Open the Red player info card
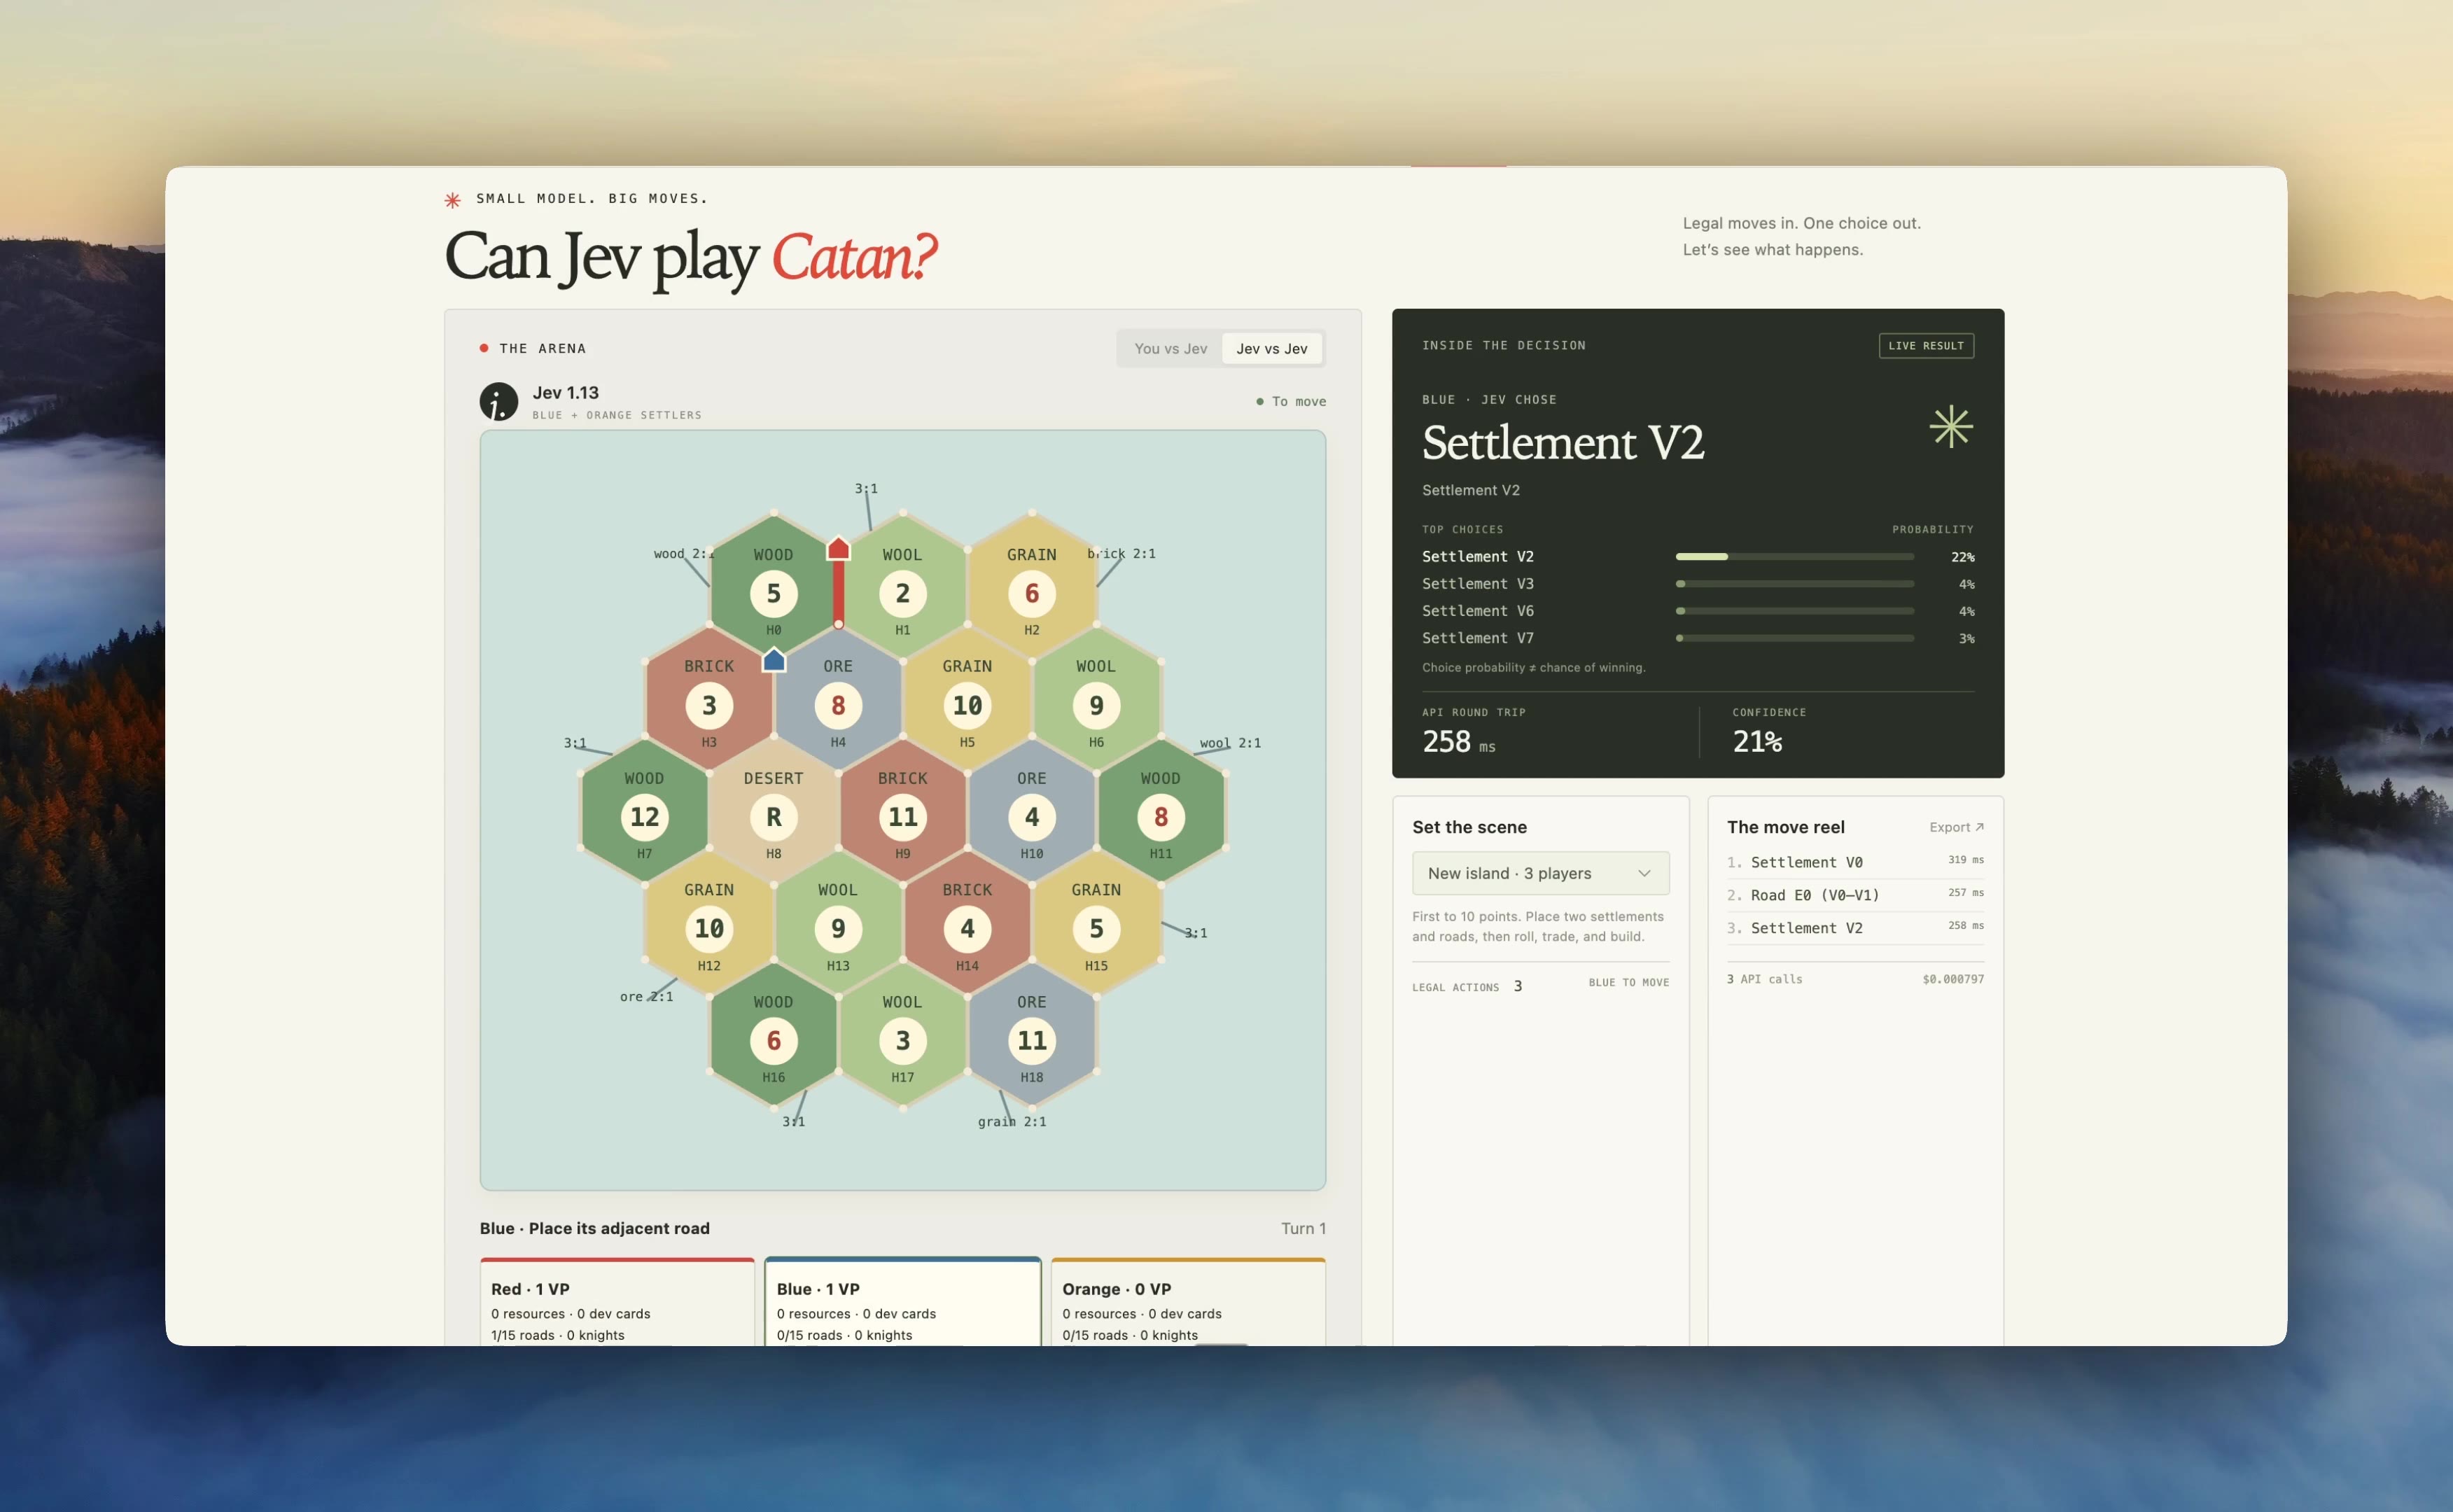 coord(617,1302)
